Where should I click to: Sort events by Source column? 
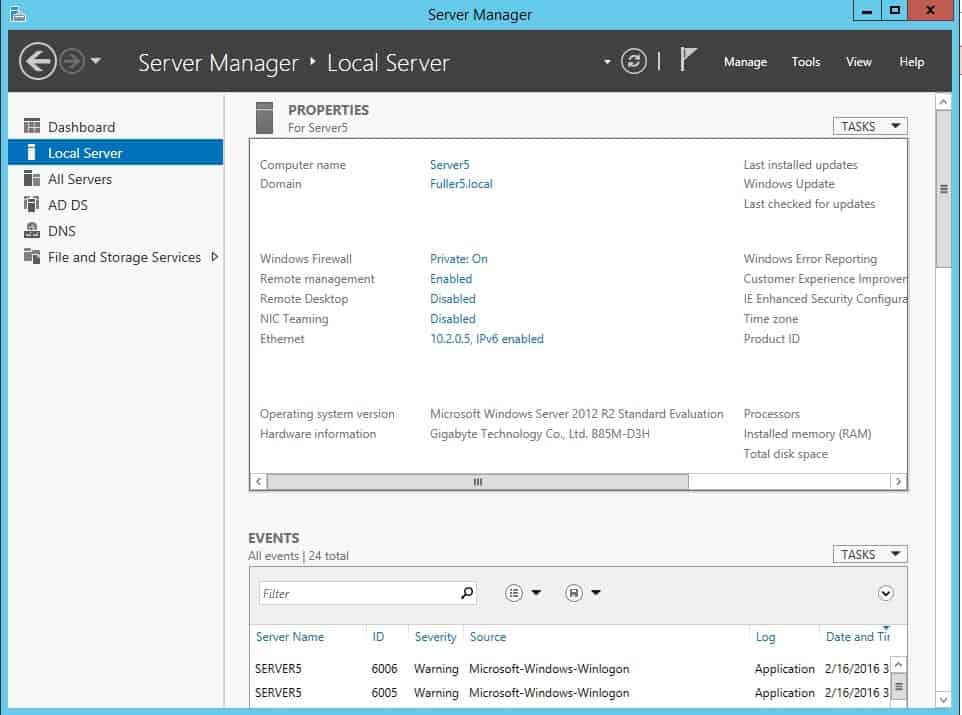[488, 637]
